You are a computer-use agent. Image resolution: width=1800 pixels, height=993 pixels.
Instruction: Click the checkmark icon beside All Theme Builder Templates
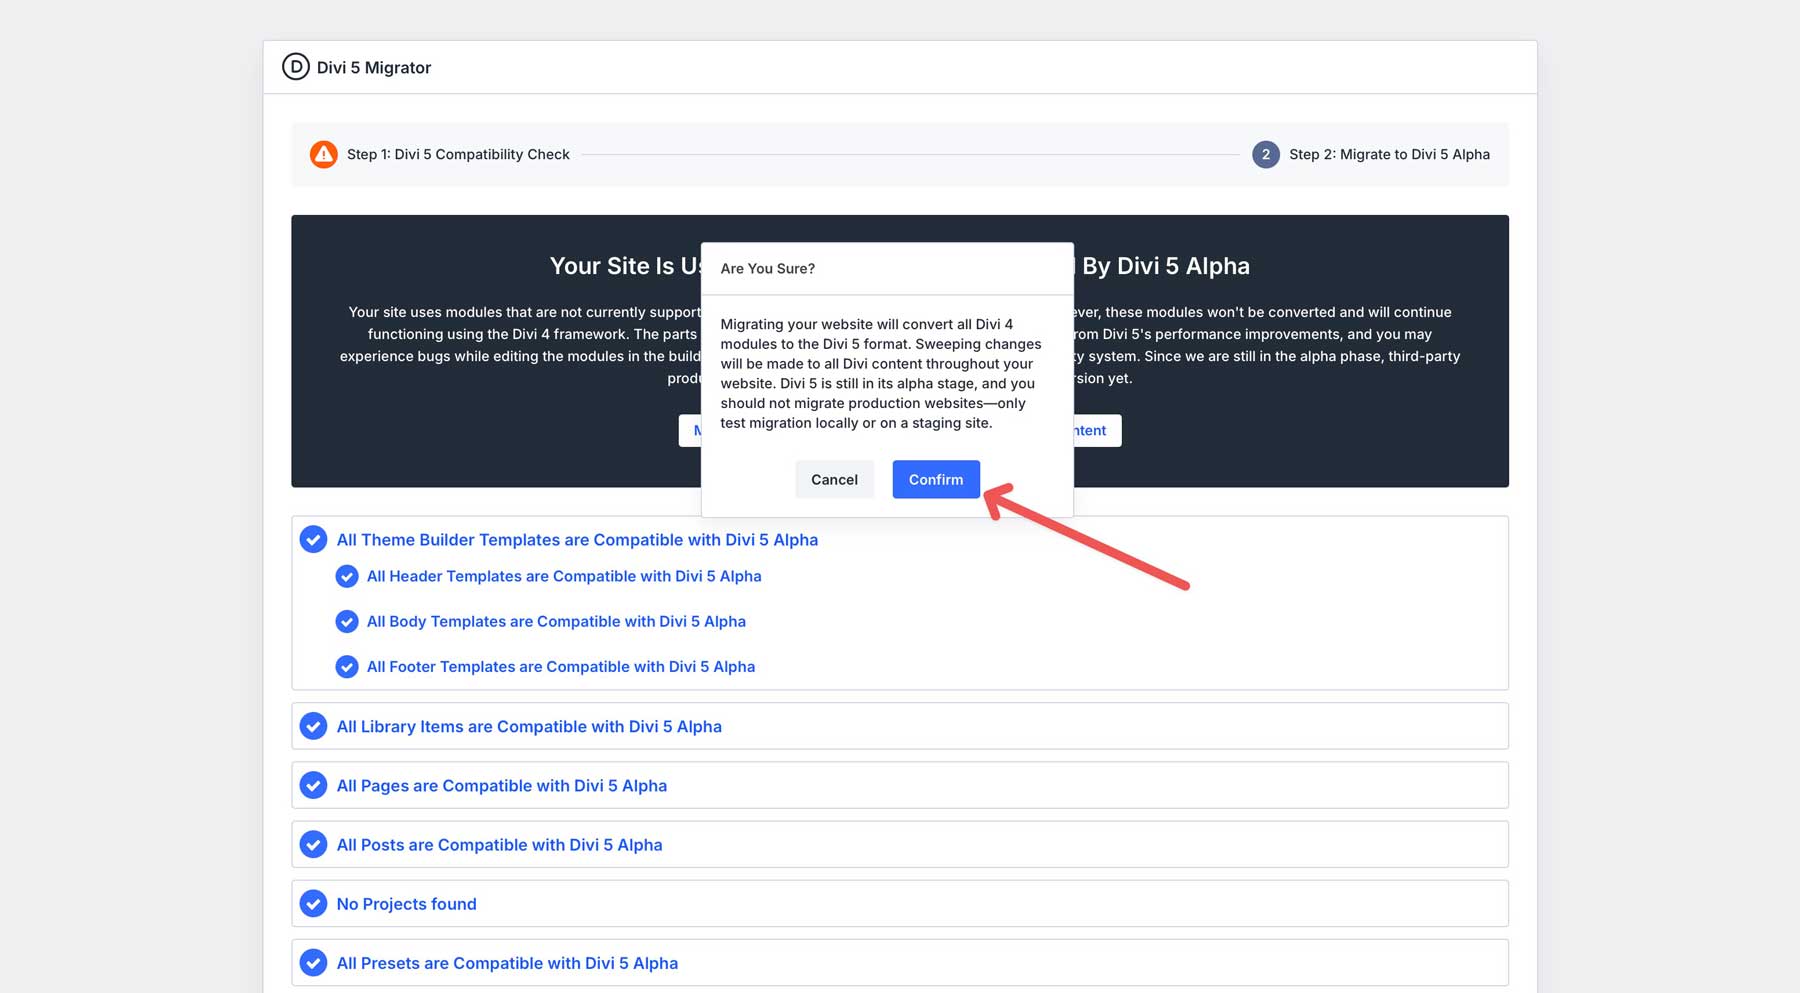pos(314,539)
